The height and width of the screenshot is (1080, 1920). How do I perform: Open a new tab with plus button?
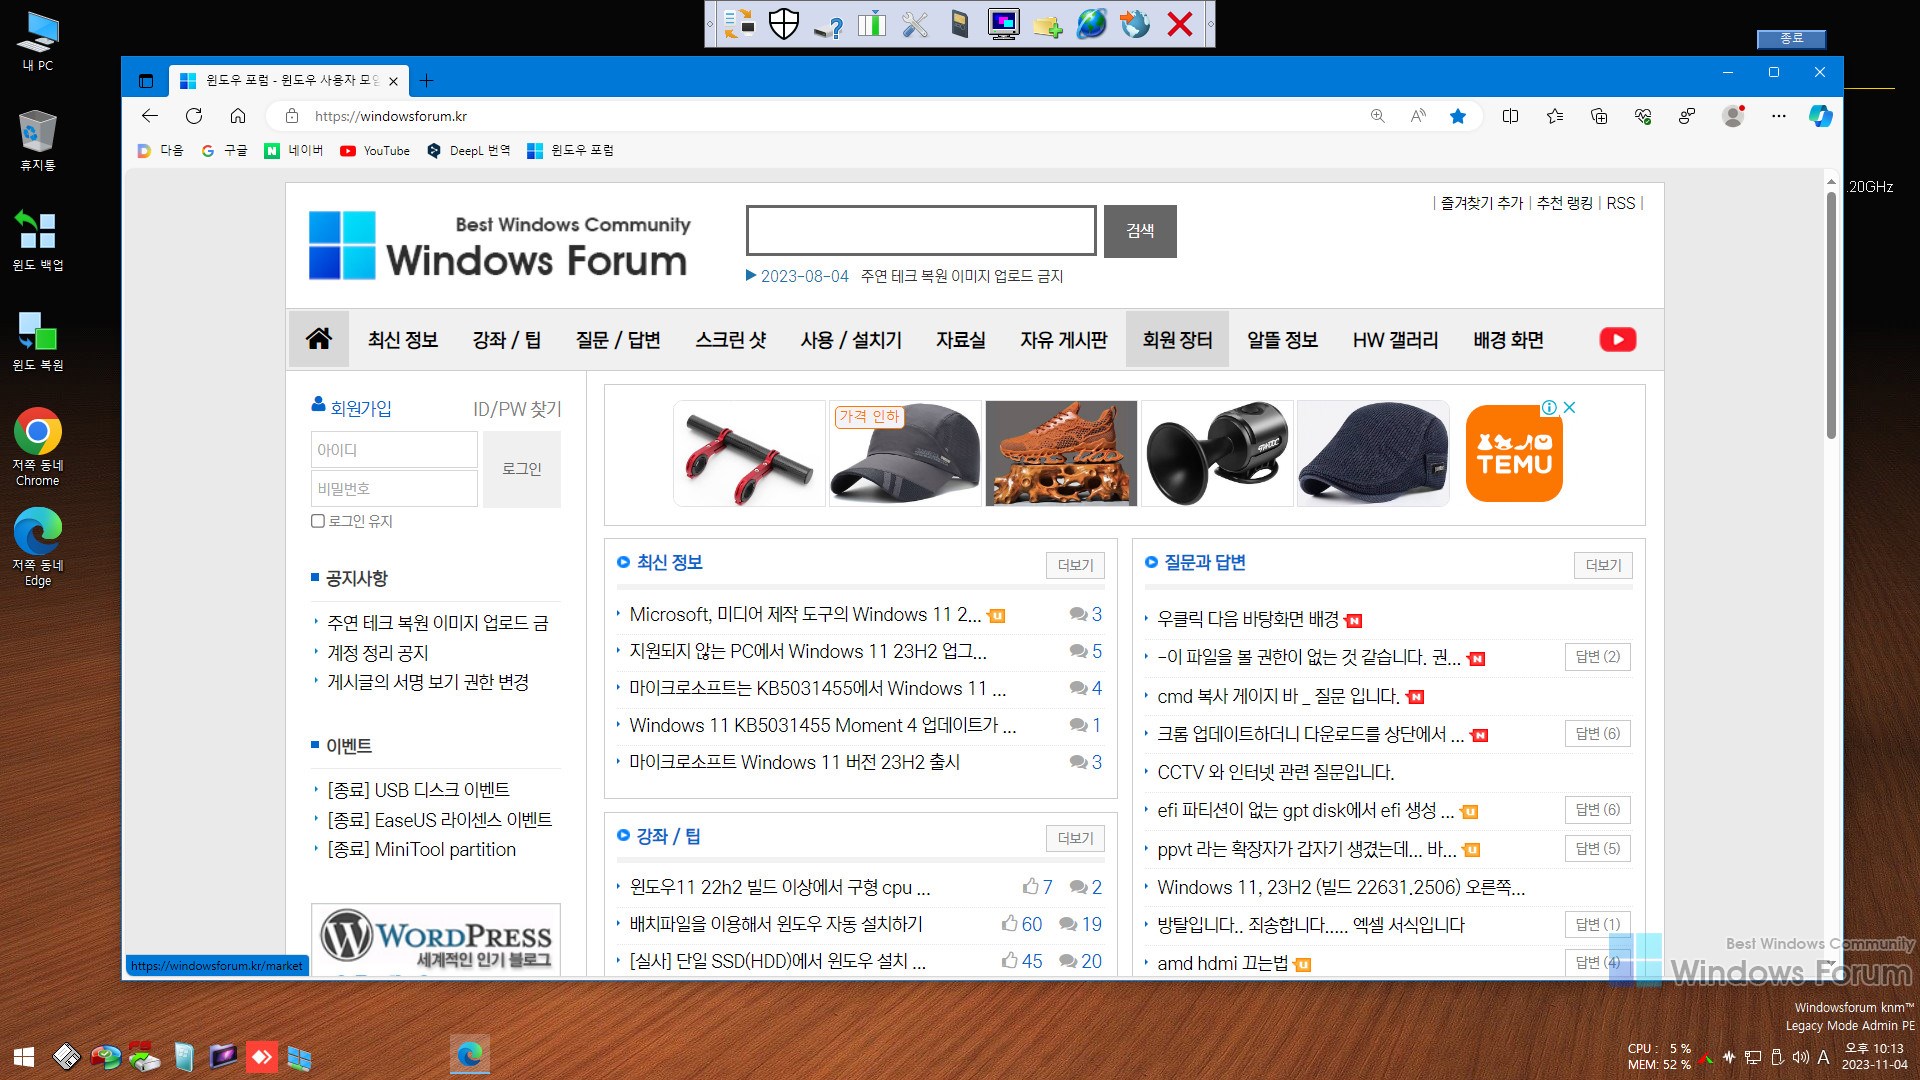[x=427, y=81]
